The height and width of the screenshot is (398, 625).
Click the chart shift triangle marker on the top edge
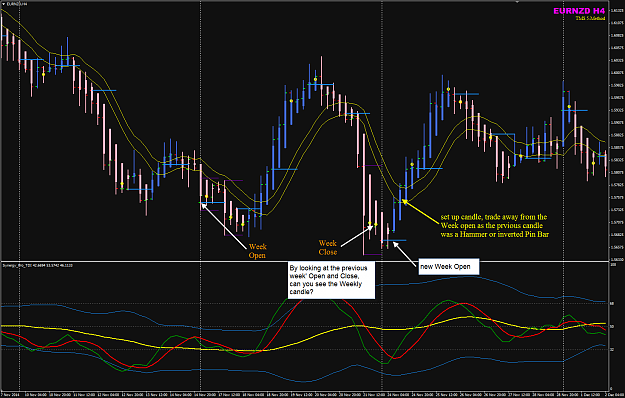tap(517, 2)
